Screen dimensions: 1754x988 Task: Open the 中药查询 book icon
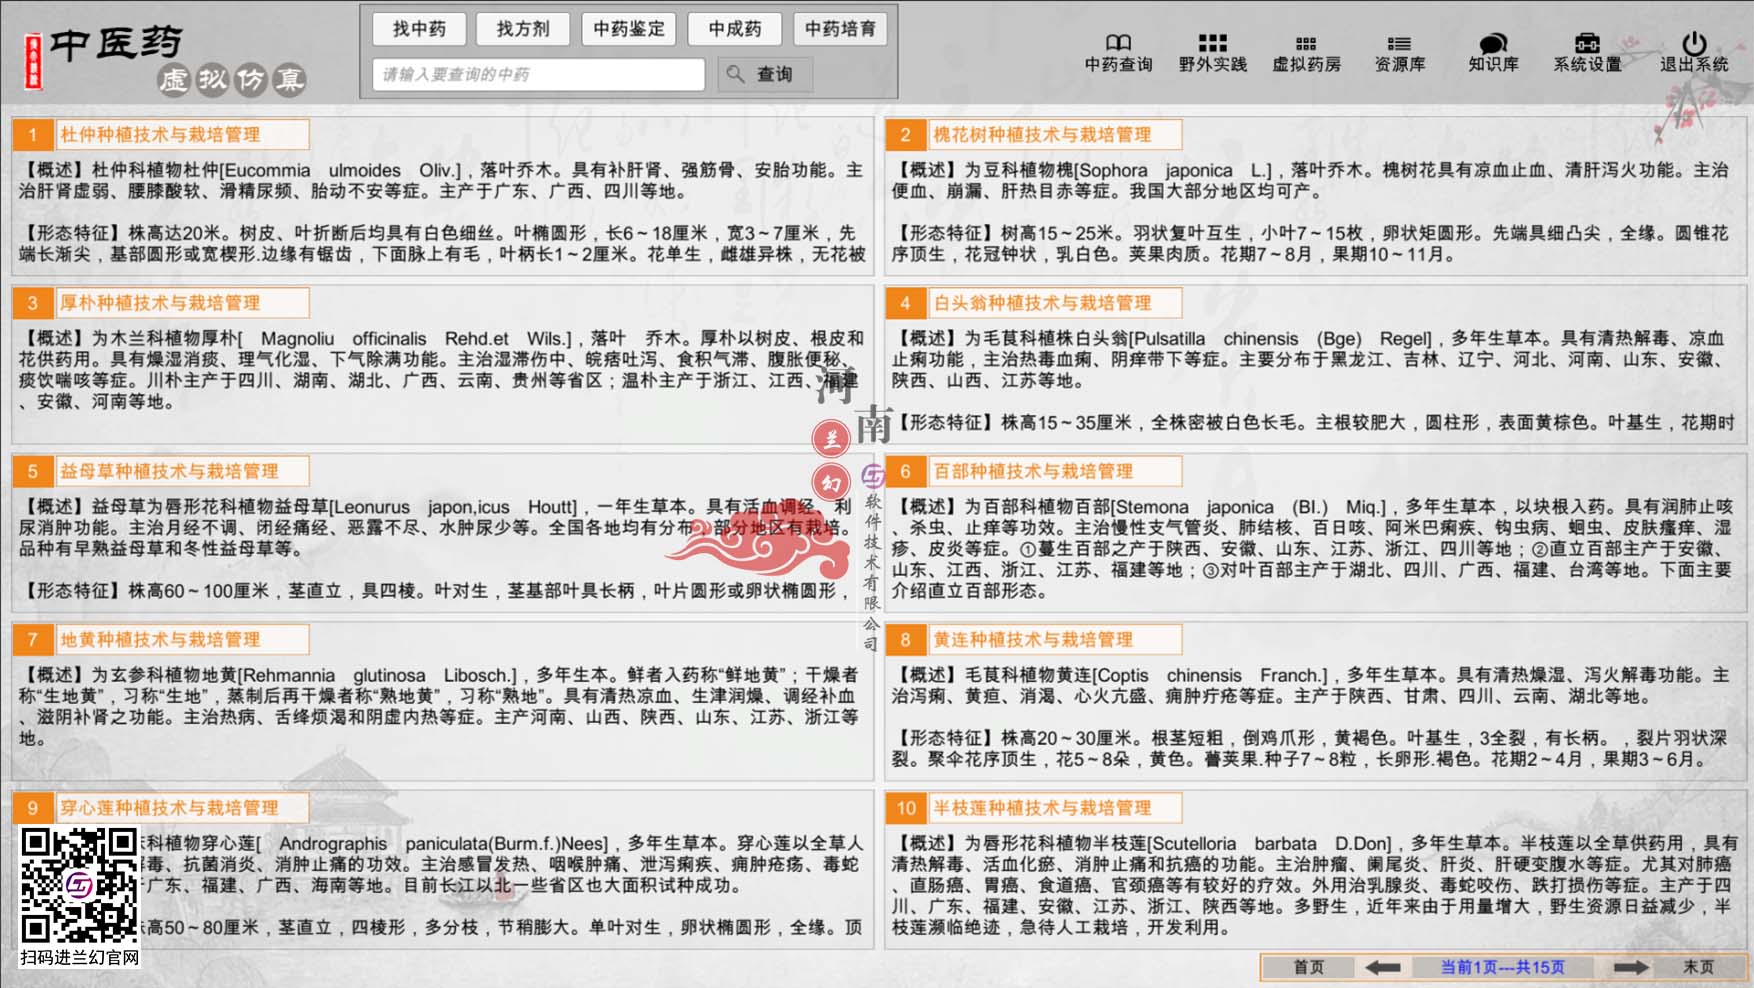[1117, 44]
